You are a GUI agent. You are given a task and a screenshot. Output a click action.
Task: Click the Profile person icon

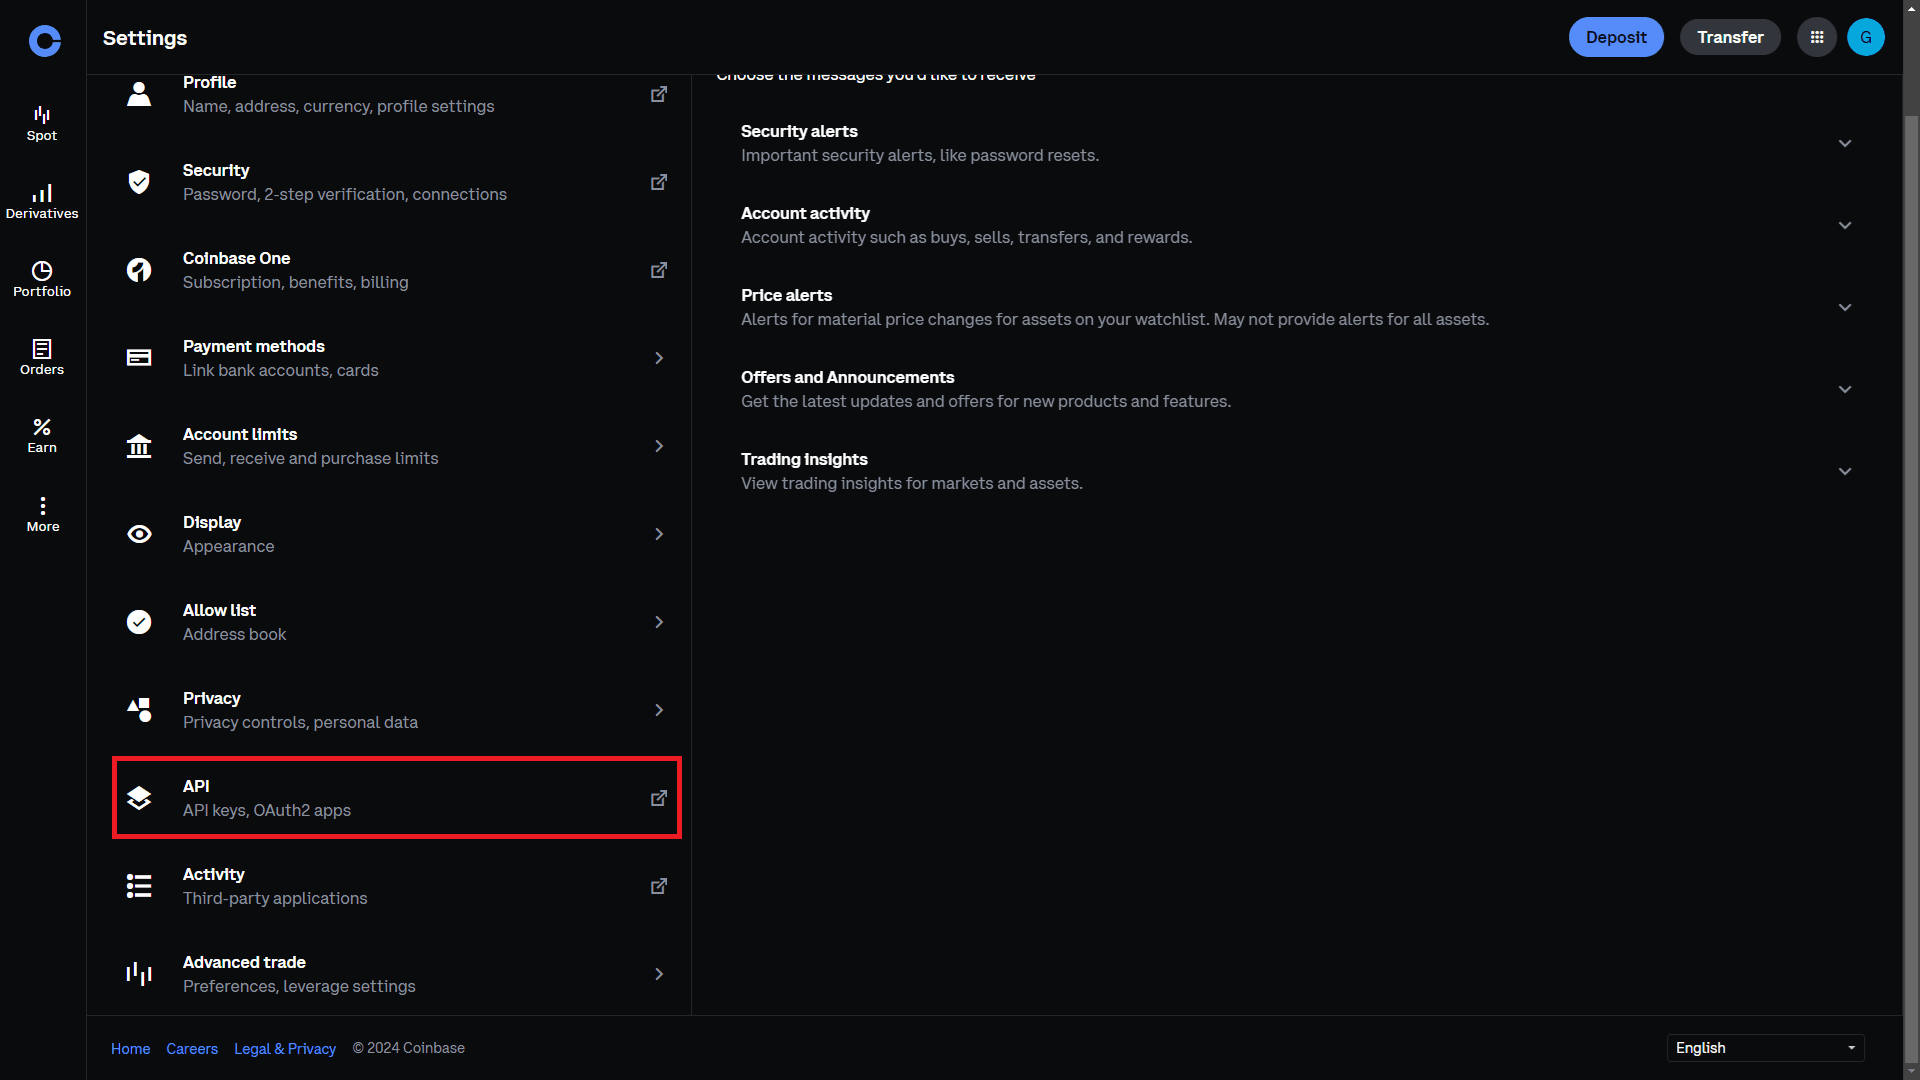[139, 94]
